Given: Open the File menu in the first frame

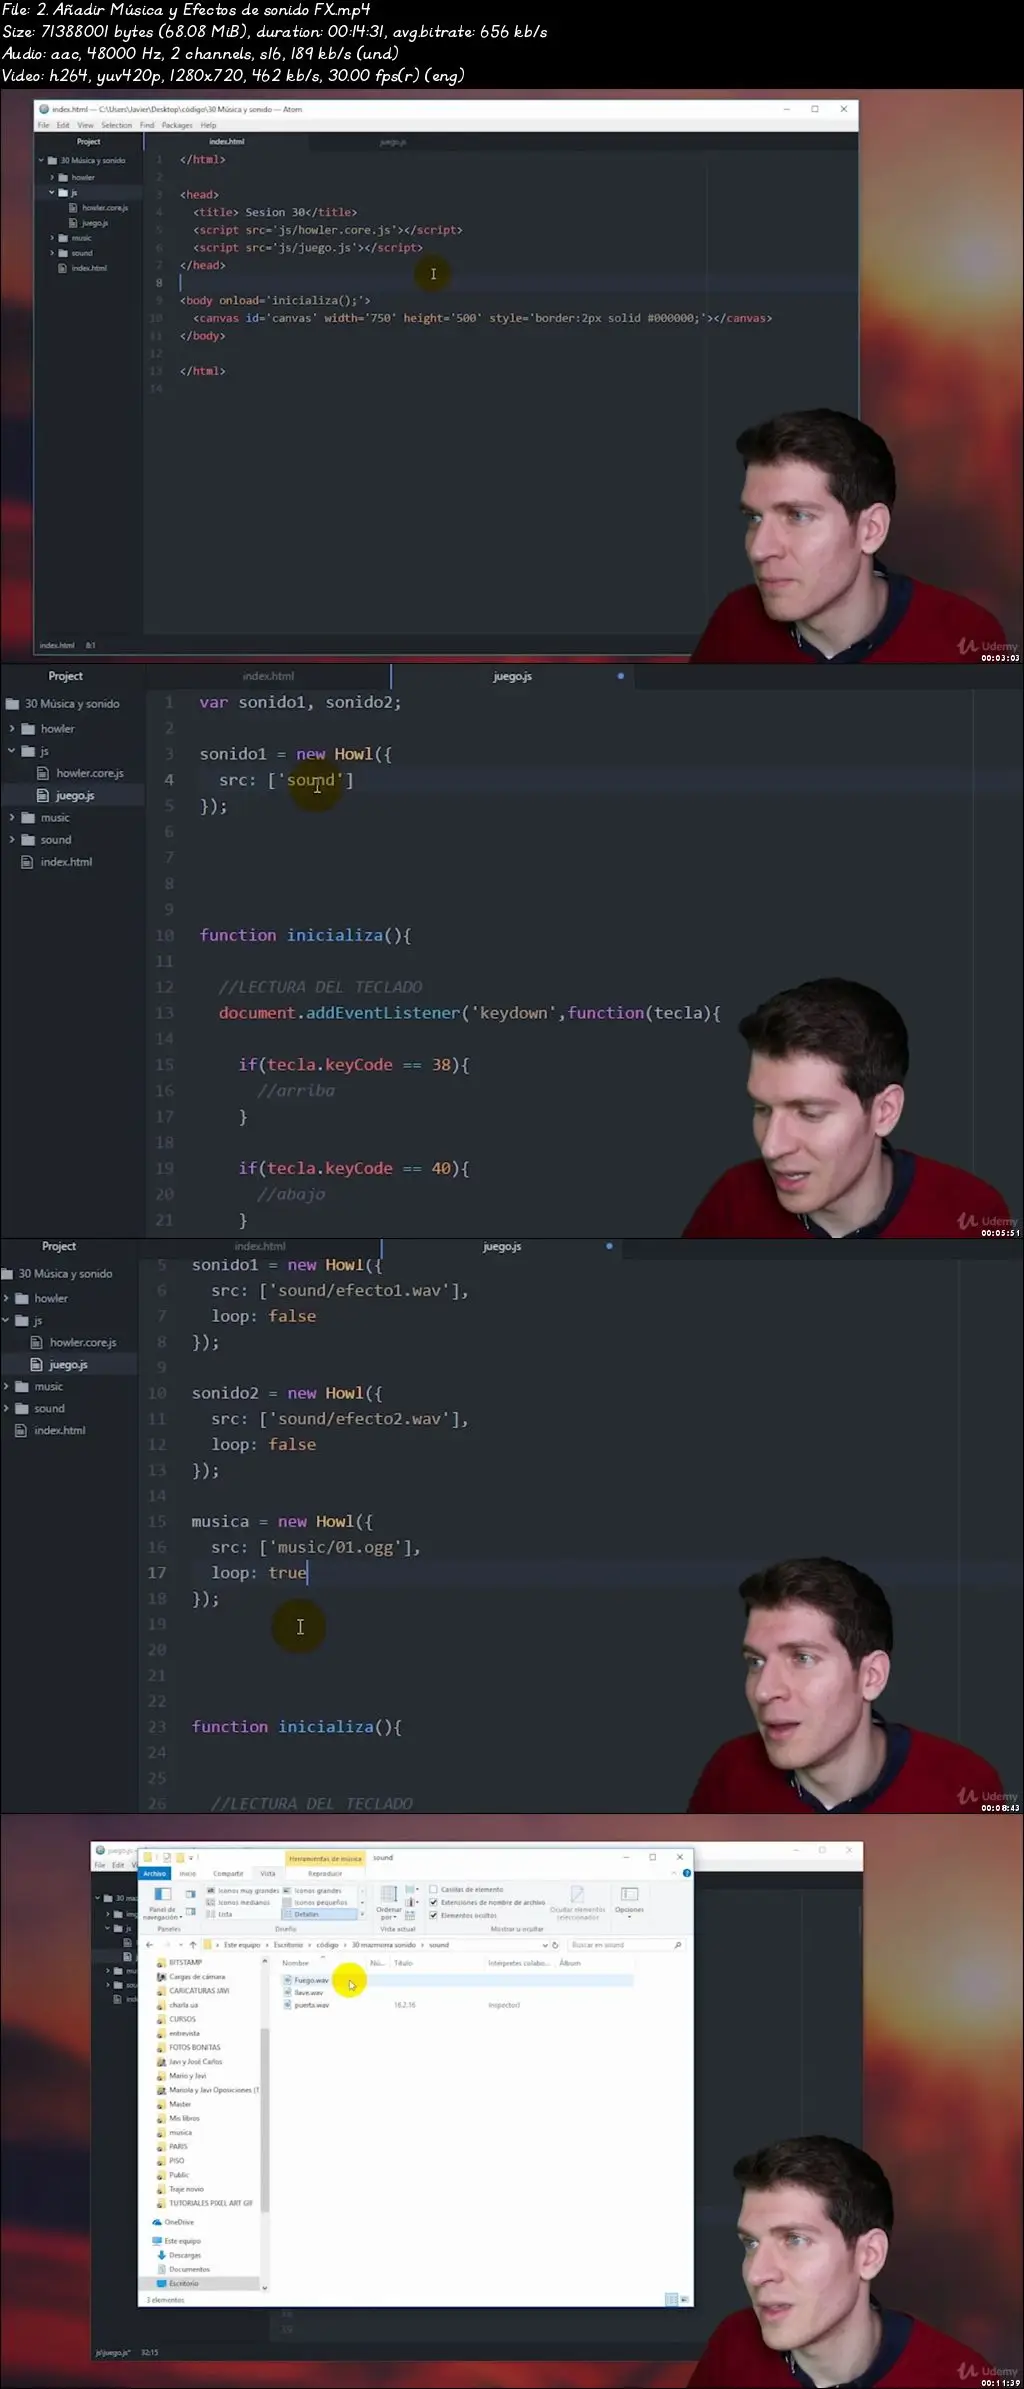Looking at the screenshot, I should point(43,125).
